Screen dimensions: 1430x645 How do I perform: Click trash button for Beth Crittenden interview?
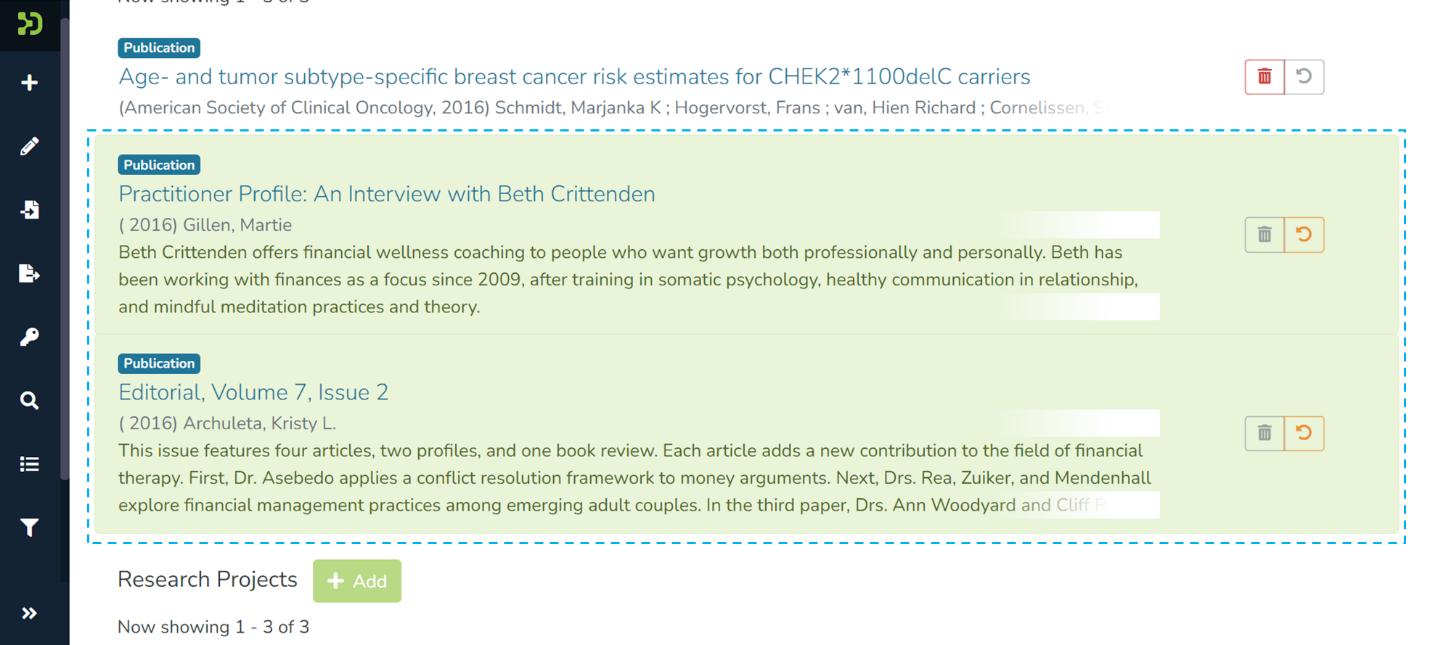point(1265,235)
